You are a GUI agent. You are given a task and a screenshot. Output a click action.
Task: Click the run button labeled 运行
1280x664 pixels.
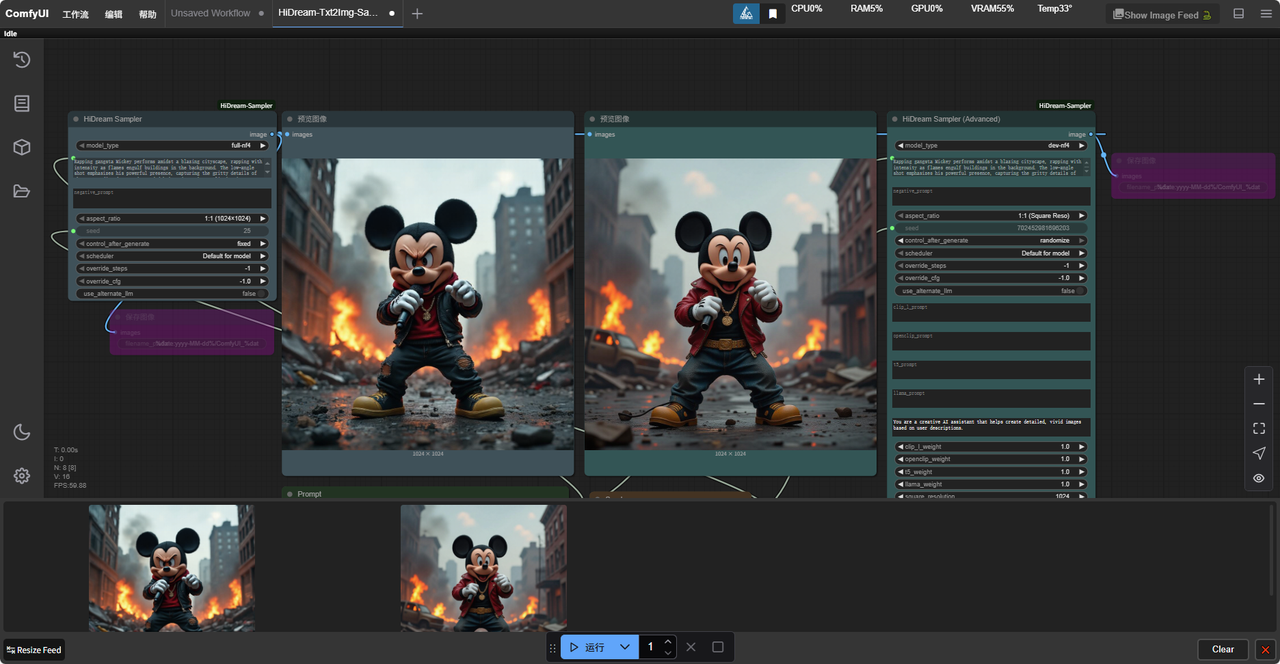click(587, 647)
